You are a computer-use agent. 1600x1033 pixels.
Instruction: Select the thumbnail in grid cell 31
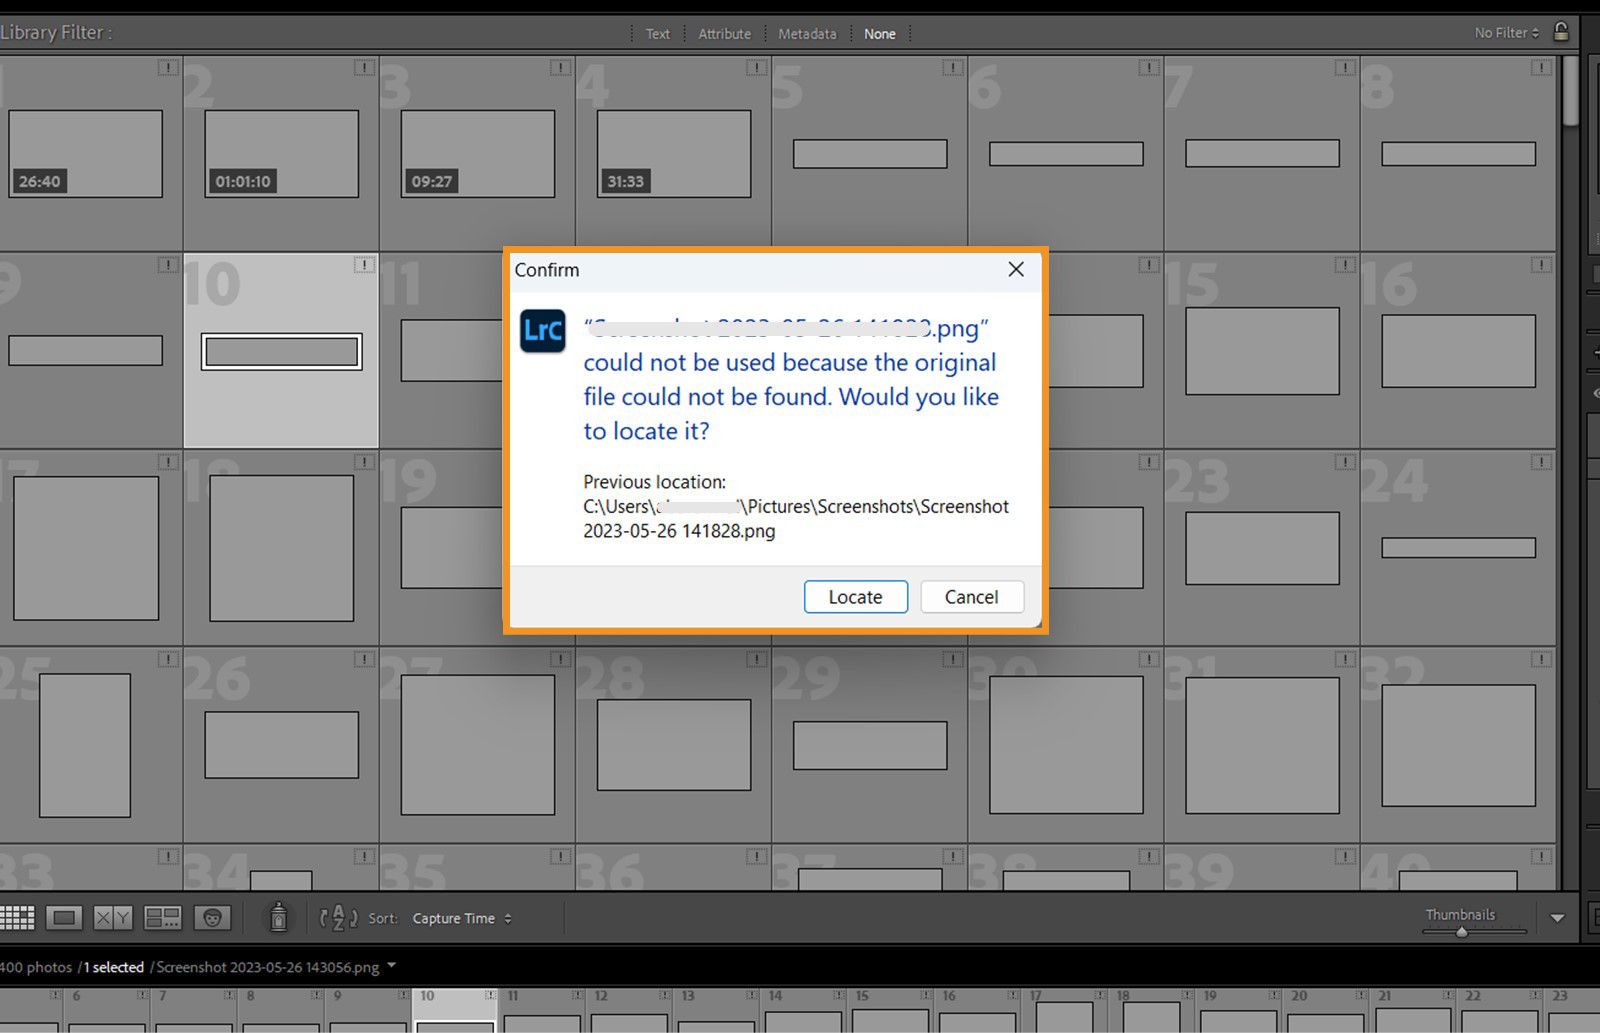[1262, 745]
